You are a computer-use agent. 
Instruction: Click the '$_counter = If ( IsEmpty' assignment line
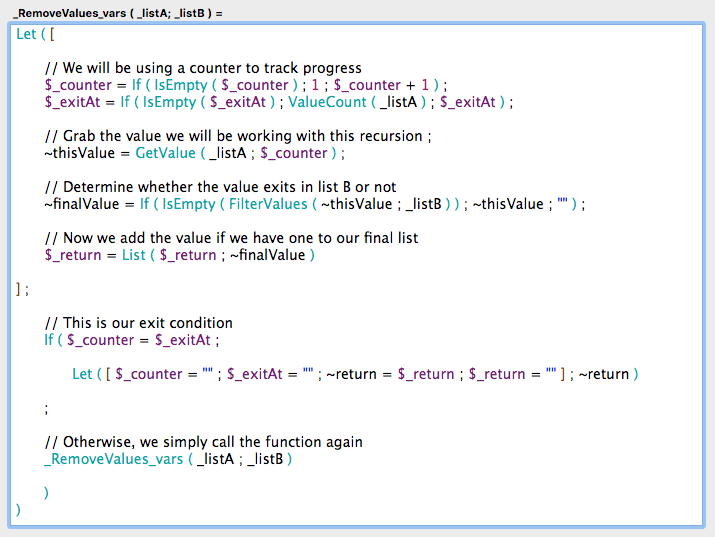246,85
